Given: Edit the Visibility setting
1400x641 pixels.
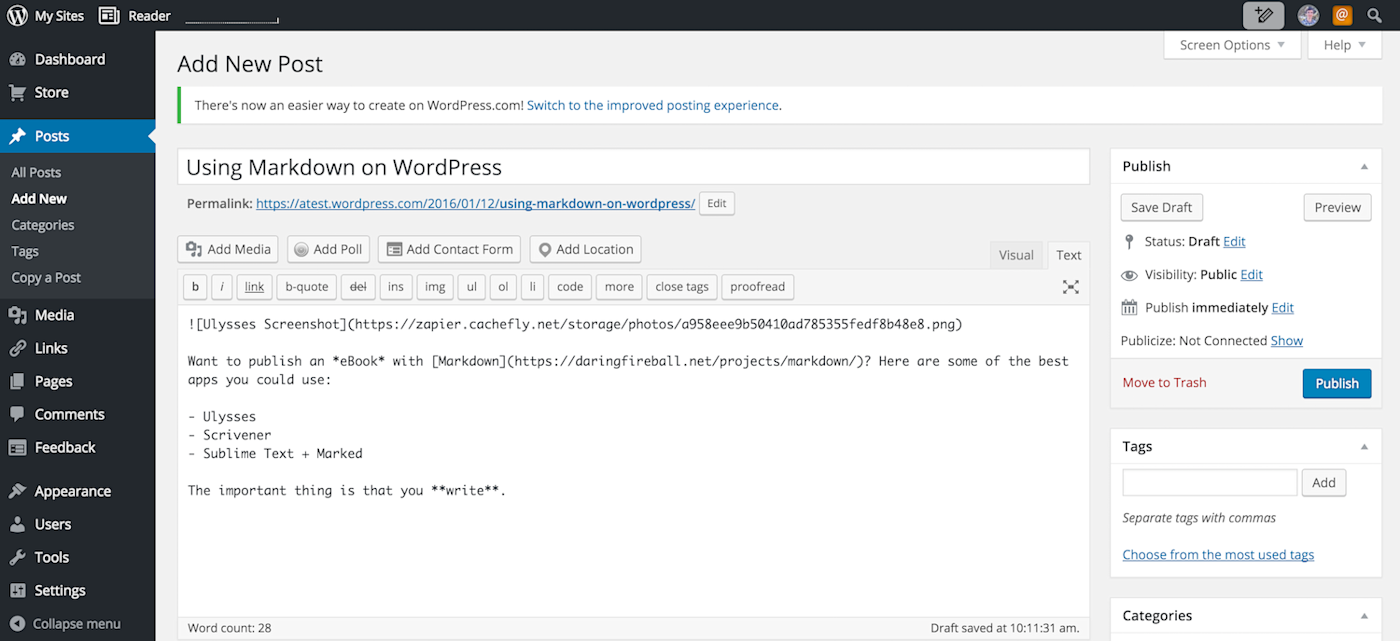Looking at the screenshot, I should click(x=1251, y=274).
